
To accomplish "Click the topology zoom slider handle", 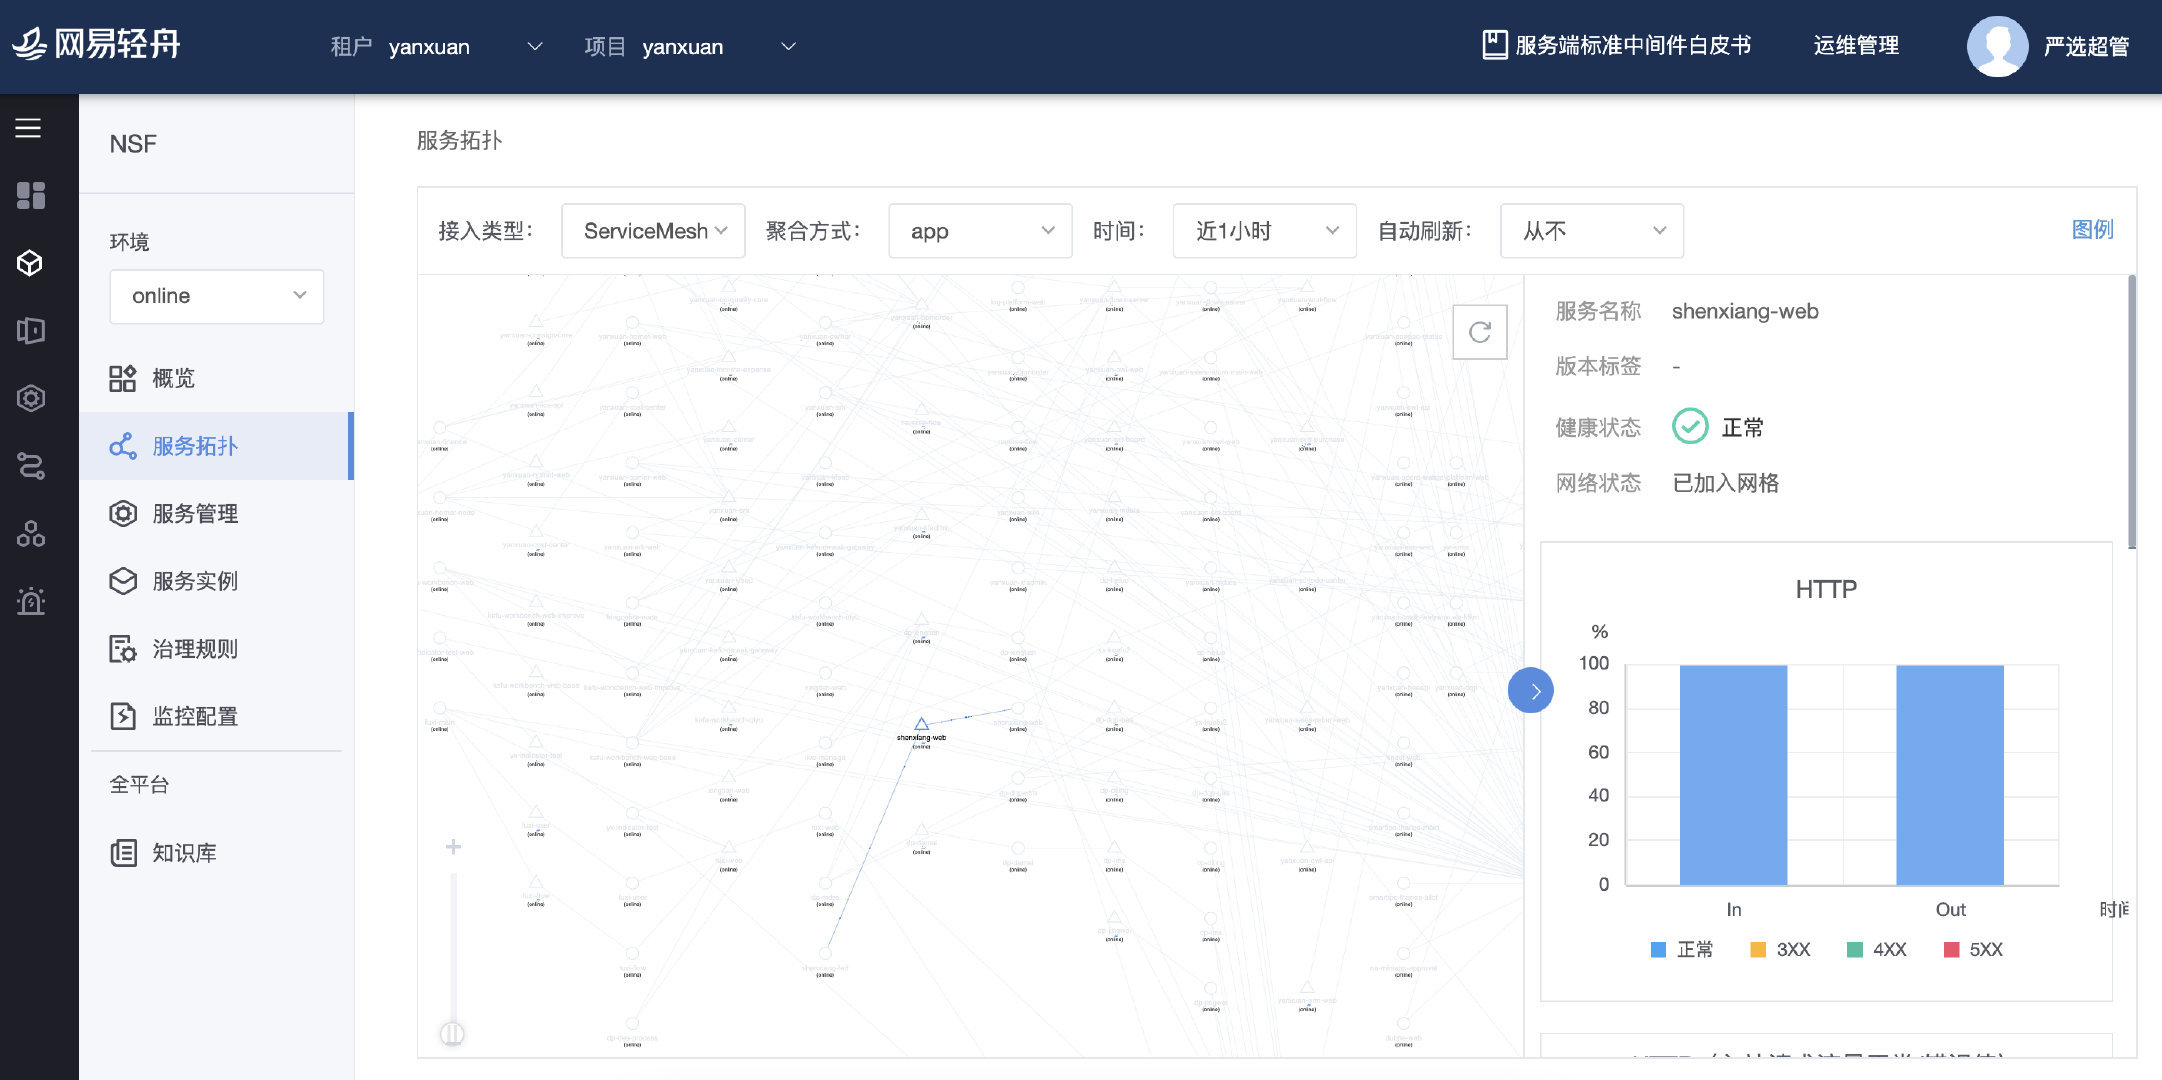I will click(452, 1032).
